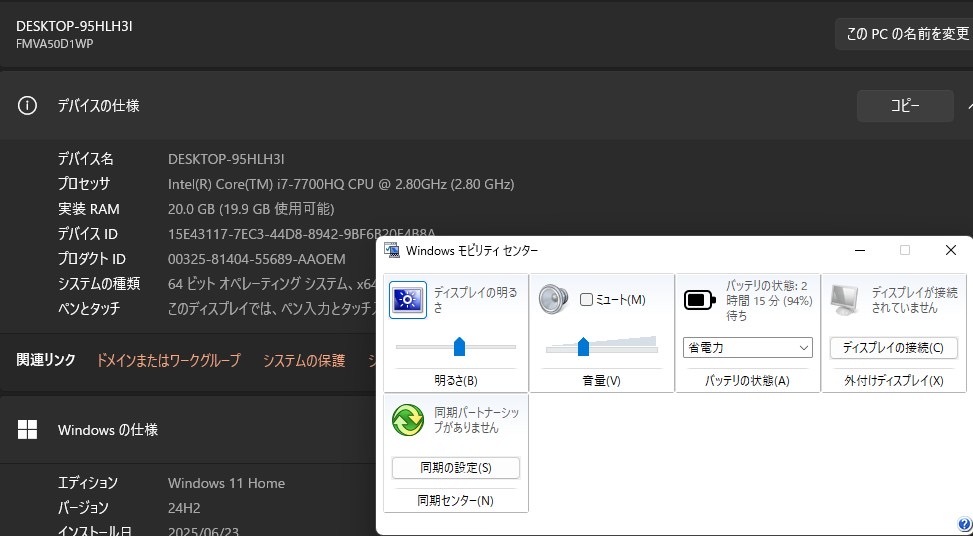
Task: Click the device specifications info icon
Action: pyautogui.click(x=27, y=105)
